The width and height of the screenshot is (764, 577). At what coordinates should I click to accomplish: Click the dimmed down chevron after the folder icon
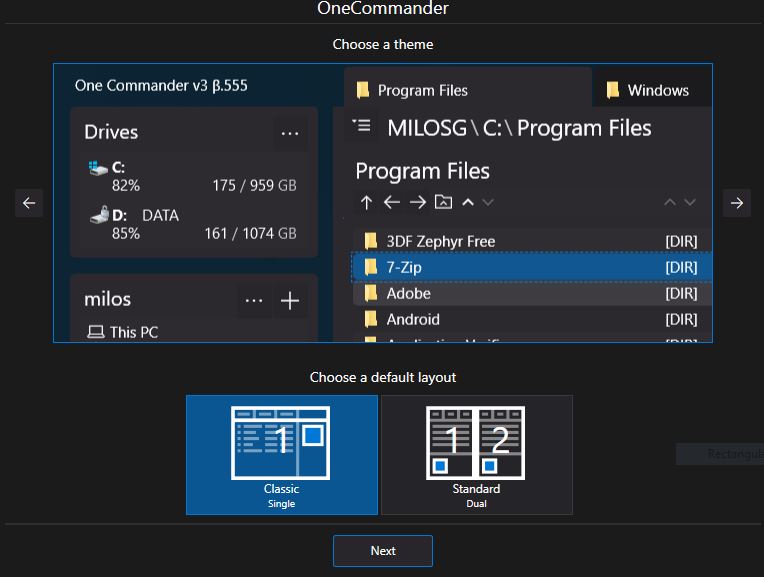click(x=488, y=202)
